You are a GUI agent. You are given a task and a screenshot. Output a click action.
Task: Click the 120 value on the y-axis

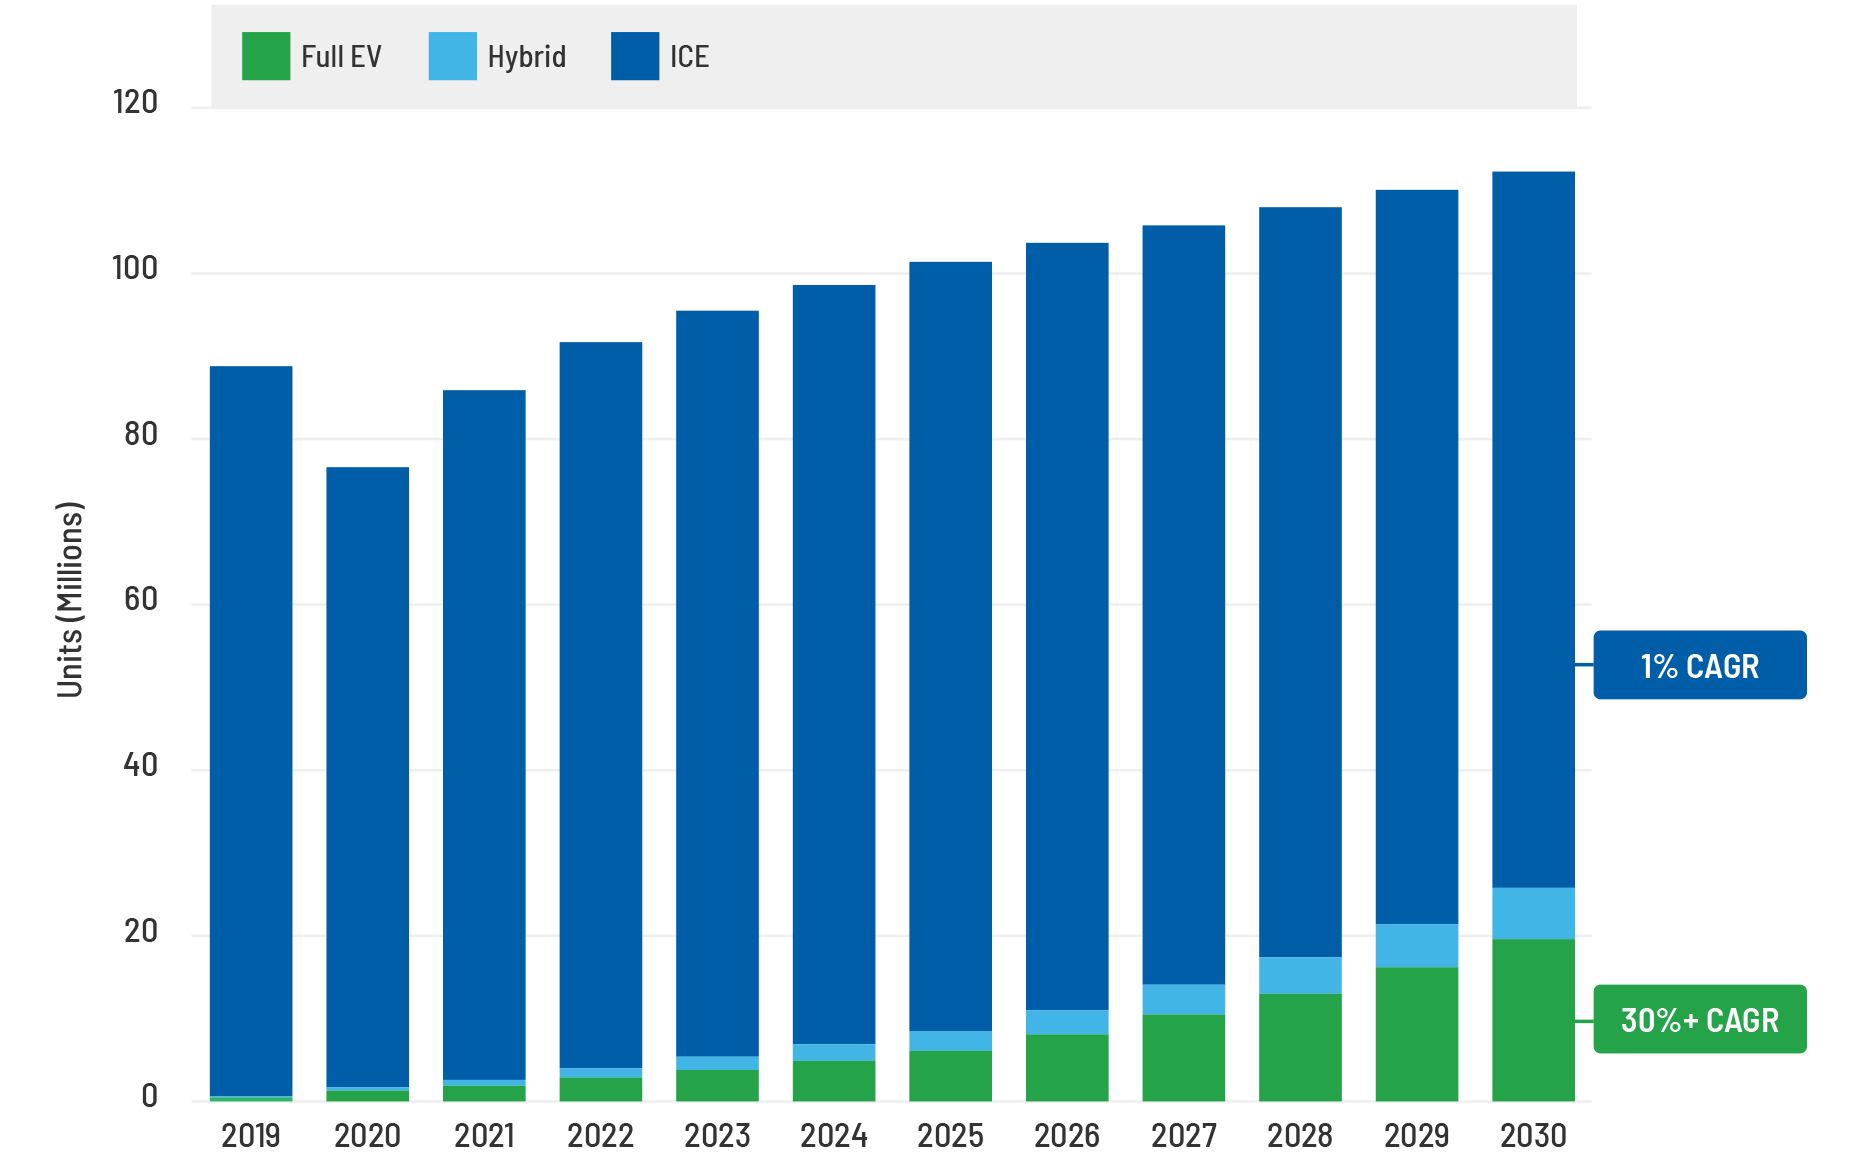pyautogui.click(x=135, y=102)
